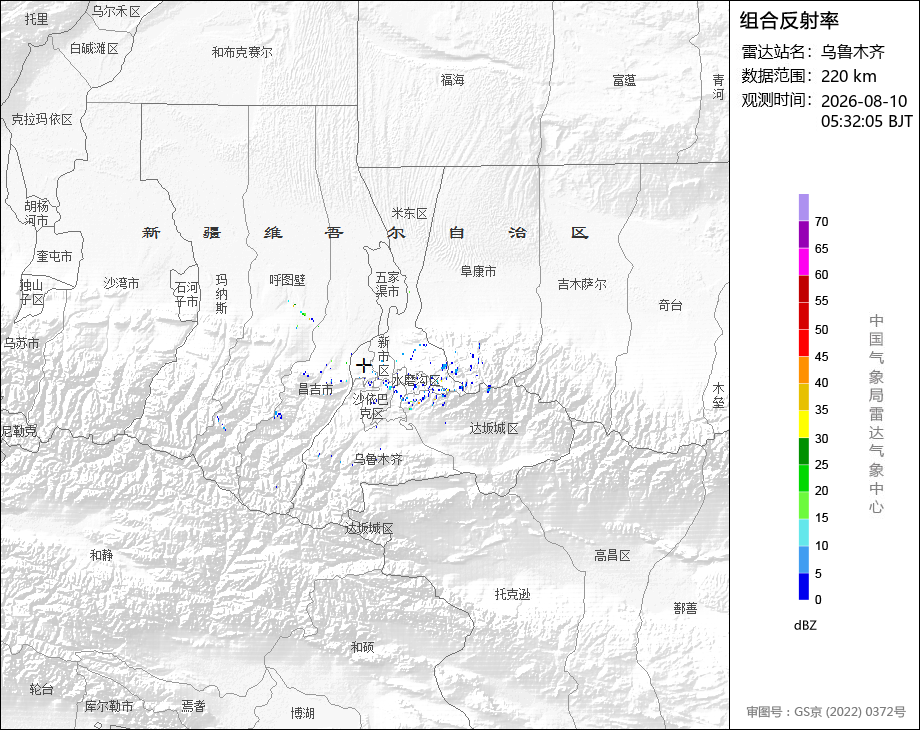This screenshot has width=920, height=730.
Task: Click the 库尔勒市 map label
Action: point(109,706)
